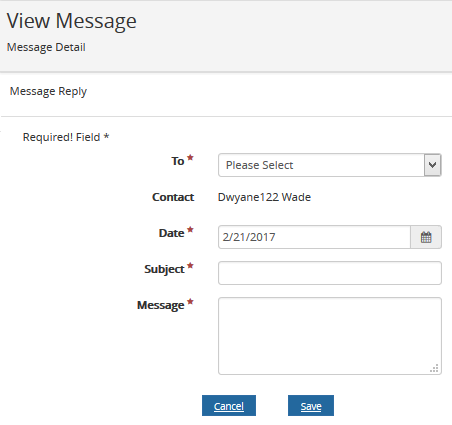The image size is (452, 425).
Task: Focus the Subject text field
Action: 330,273
